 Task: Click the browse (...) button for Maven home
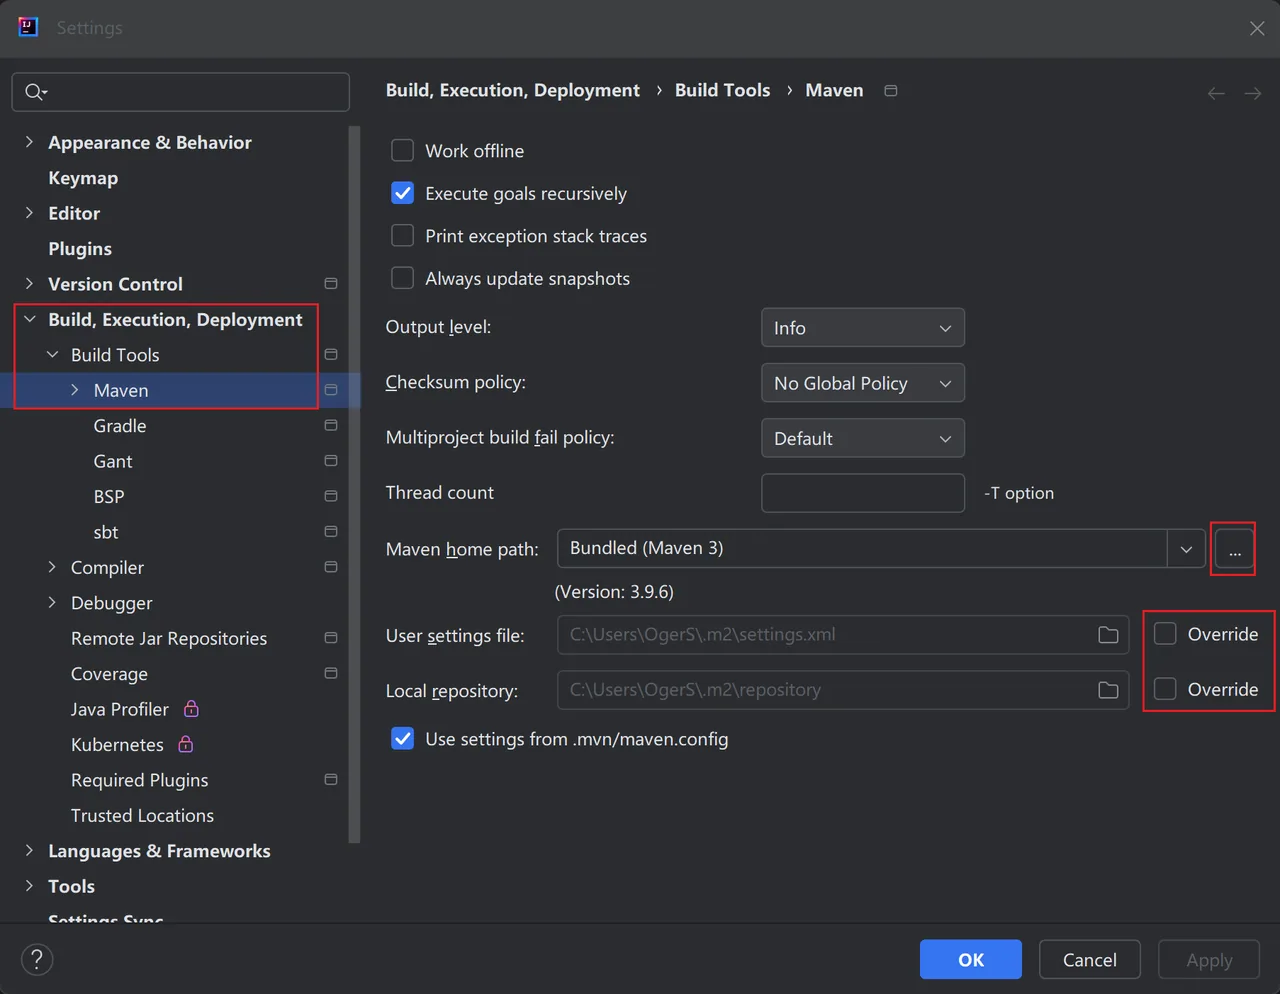click(x=1234, y=549)
